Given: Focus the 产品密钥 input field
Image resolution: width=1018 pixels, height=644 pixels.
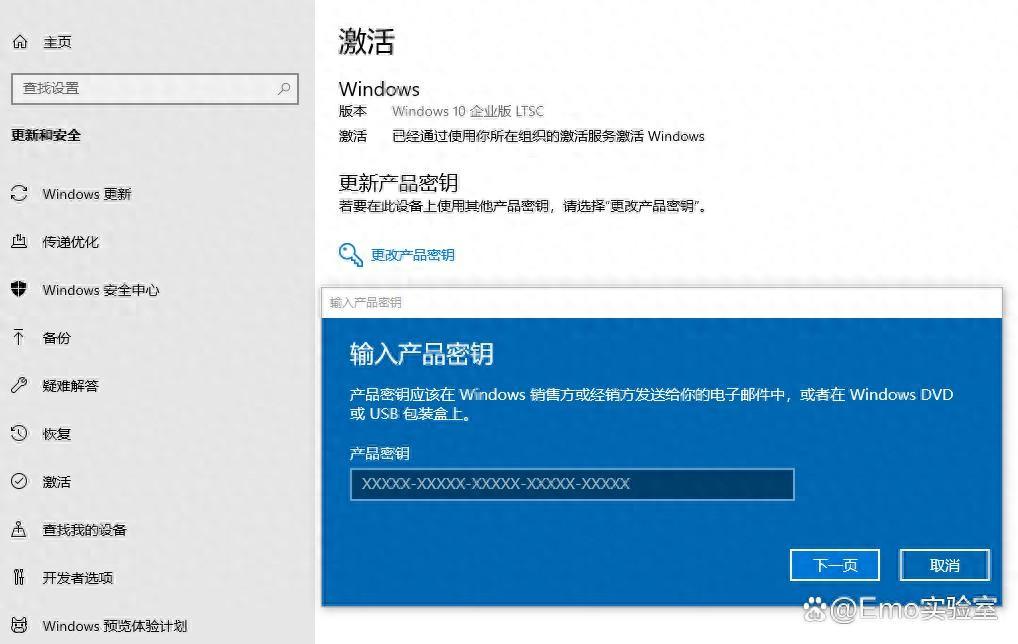Looking at the screenshot, I should pyautogui.click(x=572, y=484).
